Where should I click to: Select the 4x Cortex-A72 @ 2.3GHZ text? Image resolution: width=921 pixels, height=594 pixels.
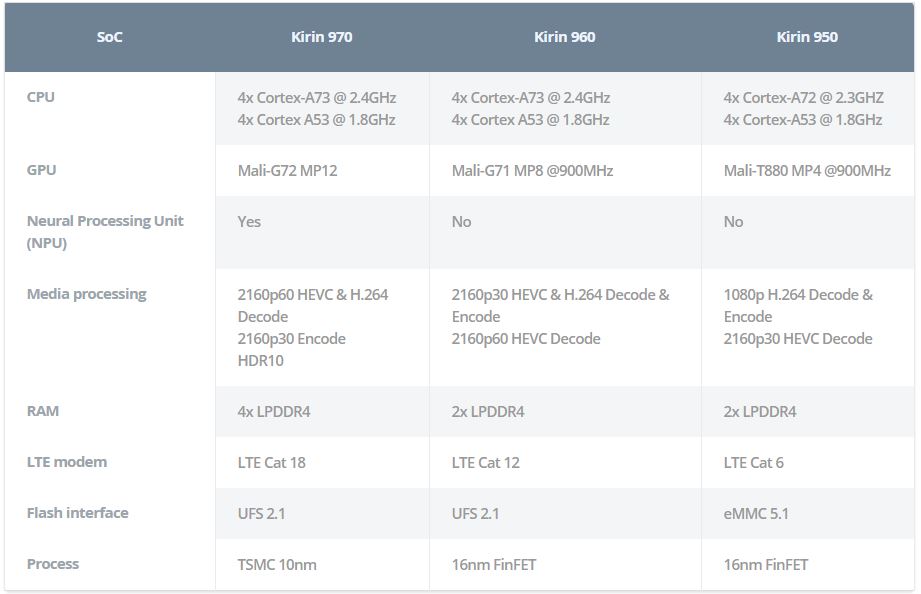coord(804,98)
